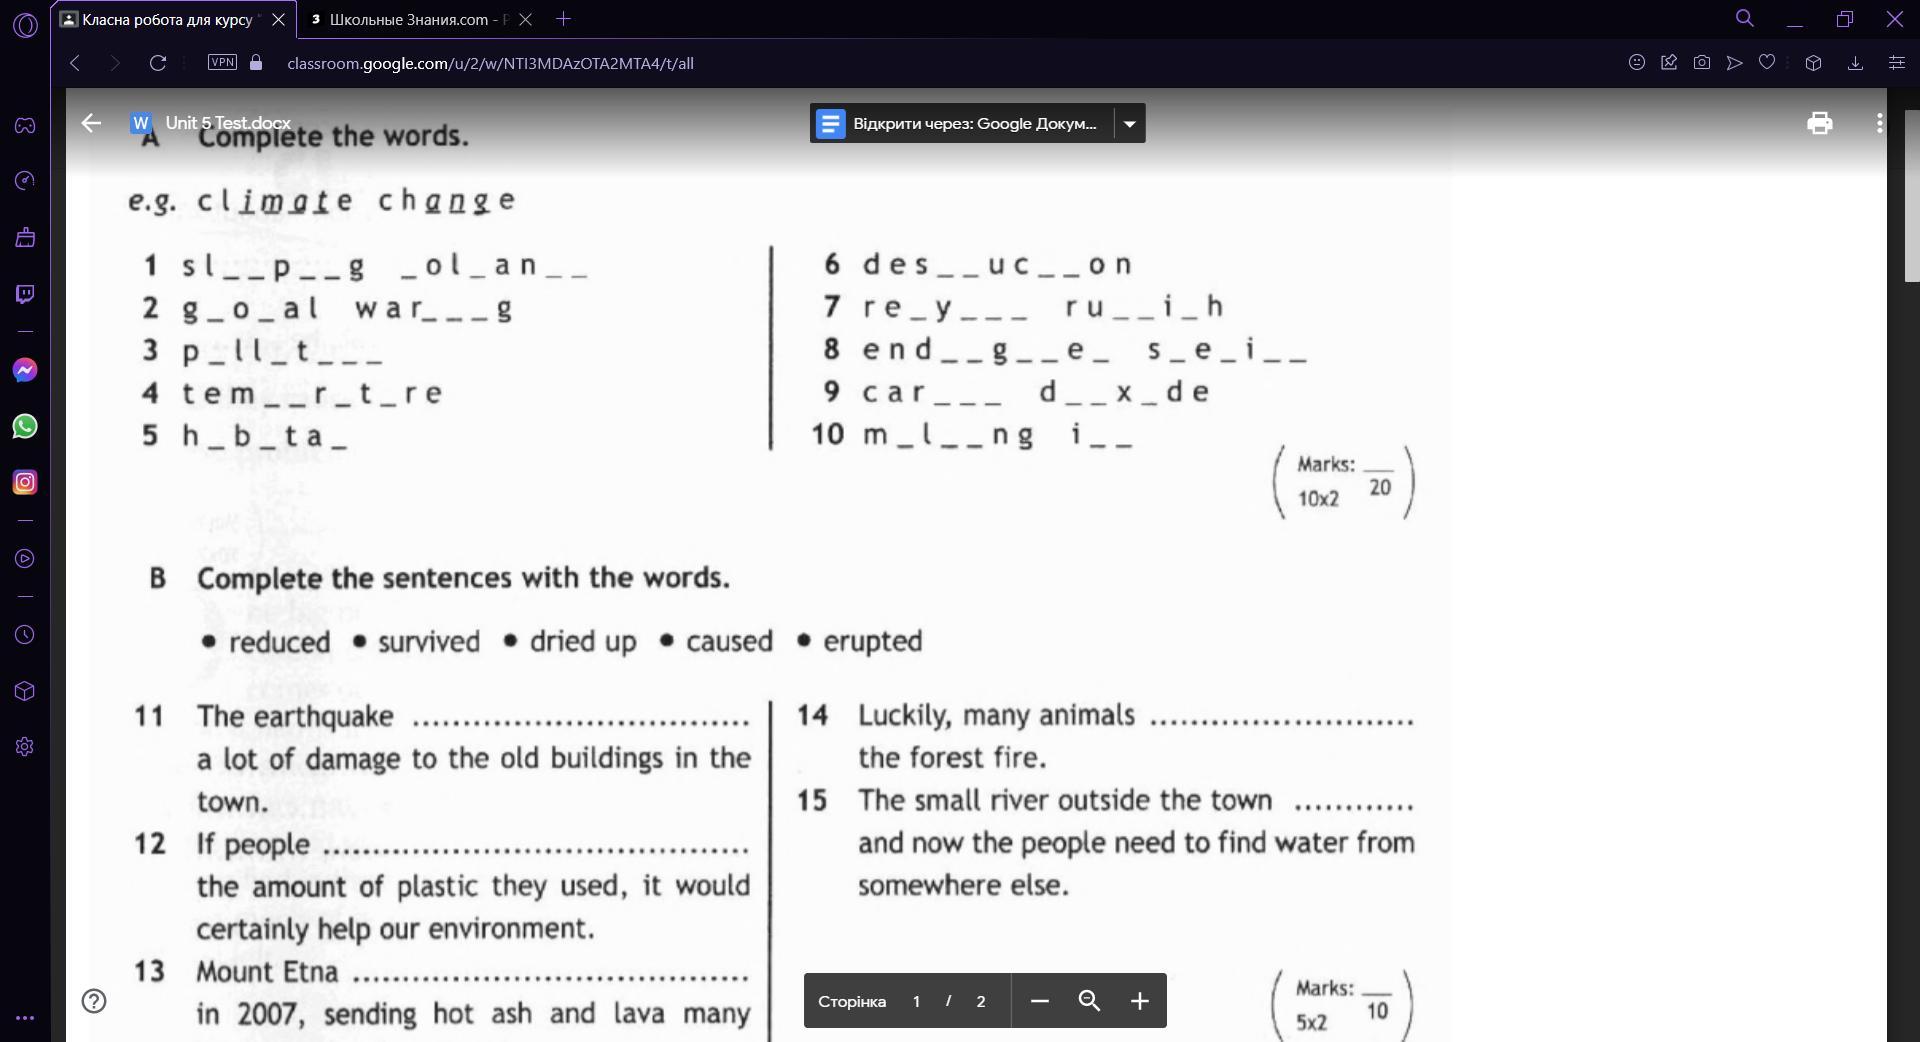Screen dimensions: 1920x1042
Task: Open the edit-page icon in the address bar
Action: [1669, 62]
